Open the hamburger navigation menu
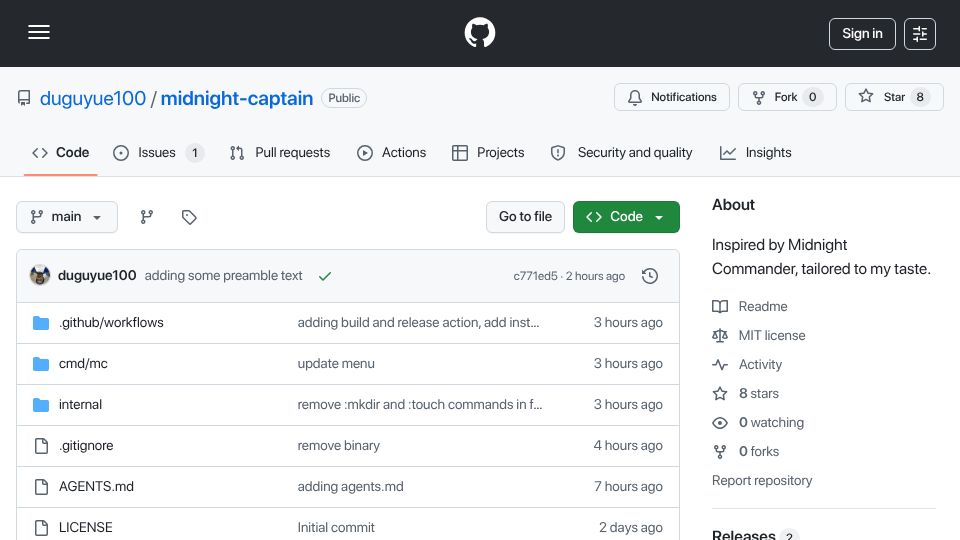The height and width of the screenshot is (540, 960). tap(39, 32)
